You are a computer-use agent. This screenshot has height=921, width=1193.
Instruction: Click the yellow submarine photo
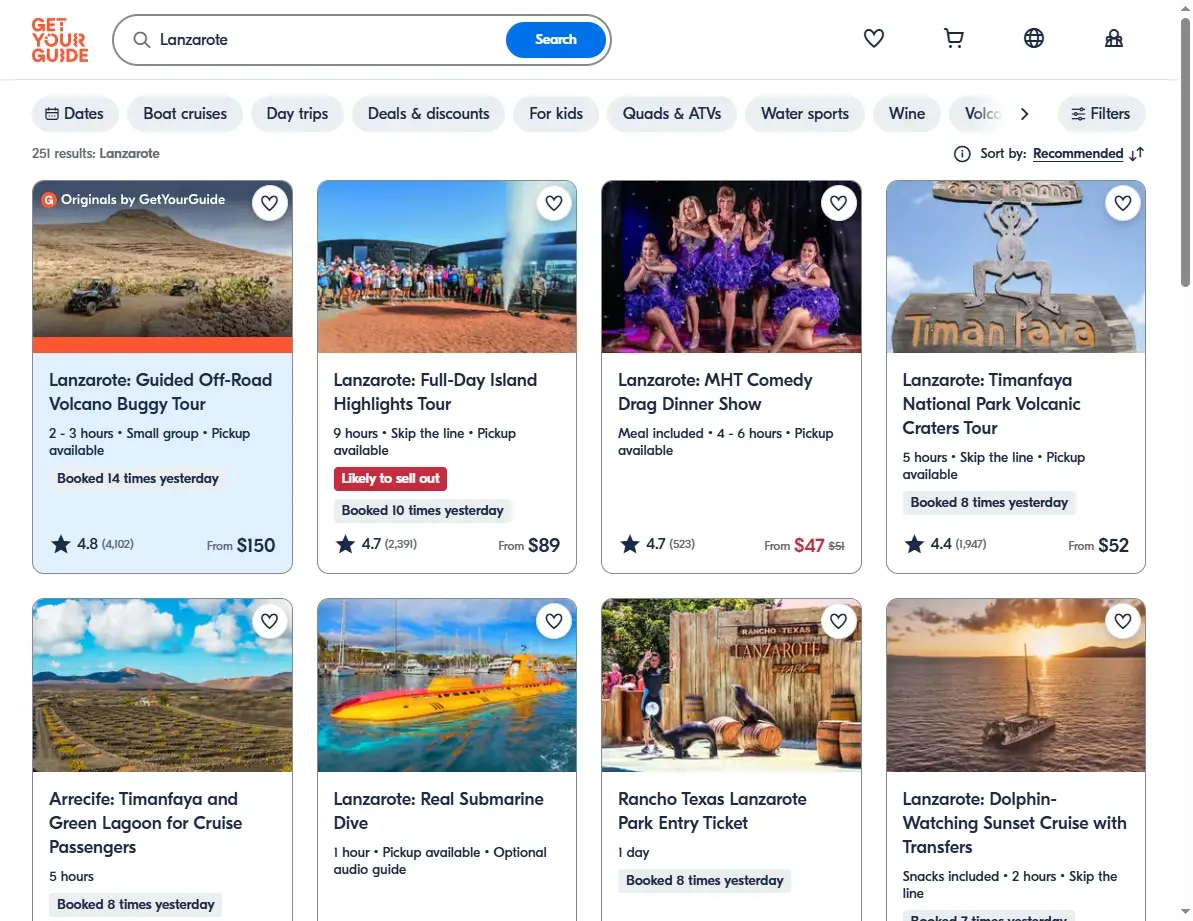(x=447, y=685)
